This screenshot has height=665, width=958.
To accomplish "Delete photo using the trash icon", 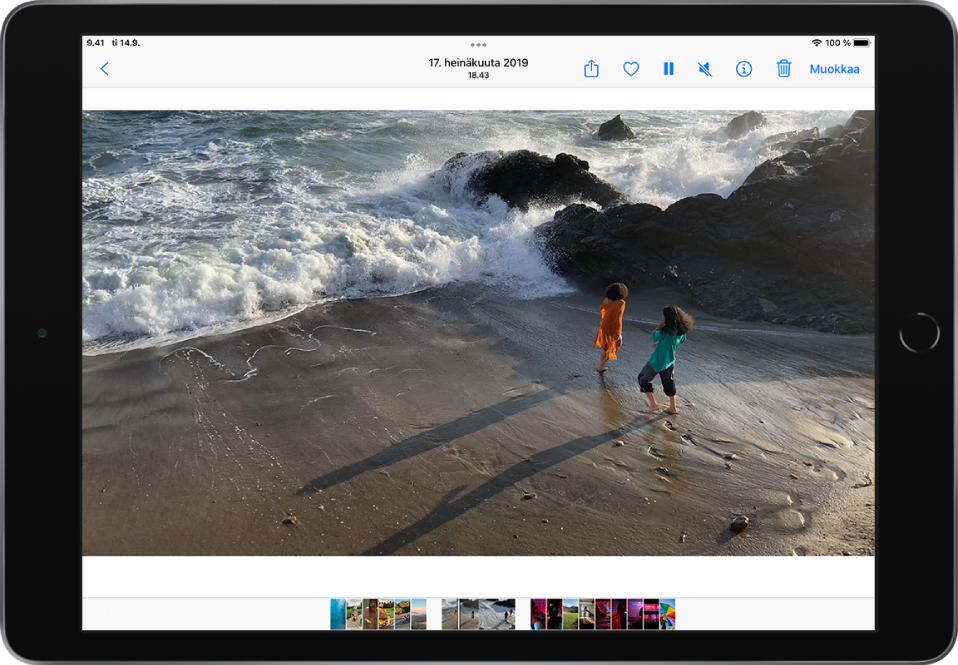I will 784,69.
